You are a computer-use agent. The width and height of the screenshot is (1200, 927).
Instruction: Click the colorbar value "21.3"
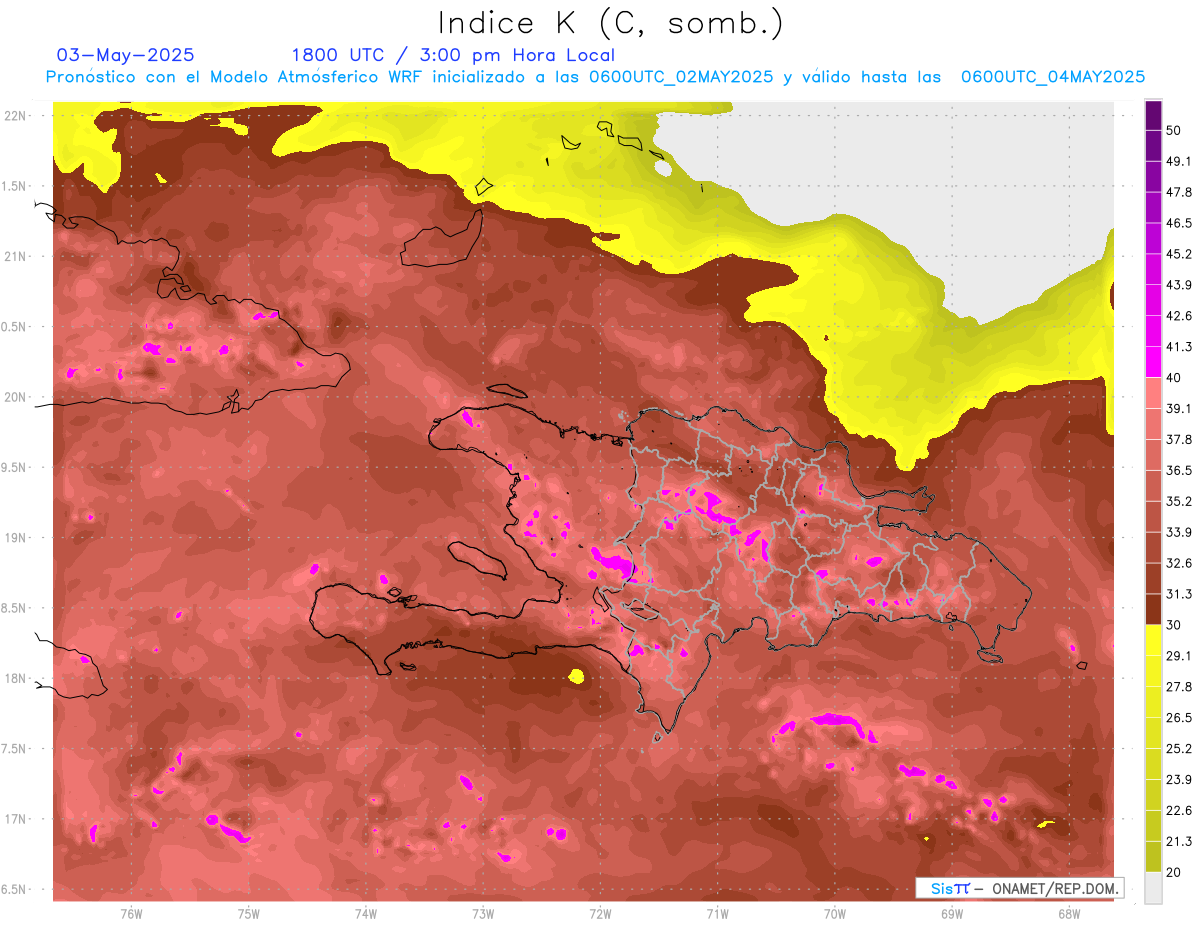[x=1179, y=841]
